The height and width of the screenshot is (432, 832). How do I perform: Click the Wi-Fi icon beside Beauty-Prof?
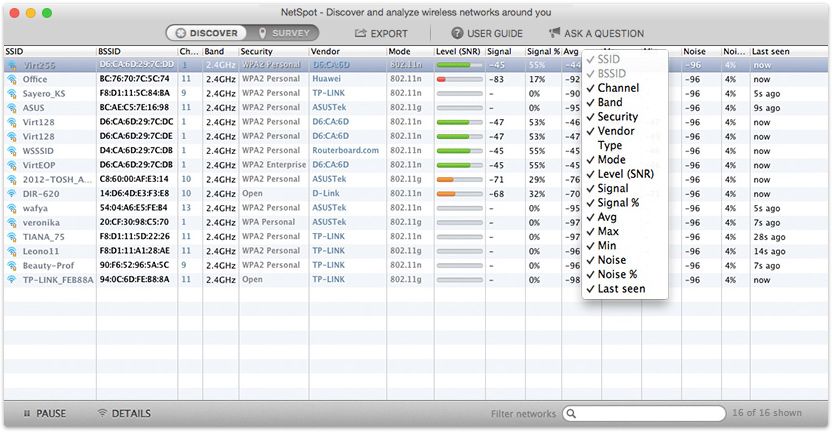coord(12,265)
